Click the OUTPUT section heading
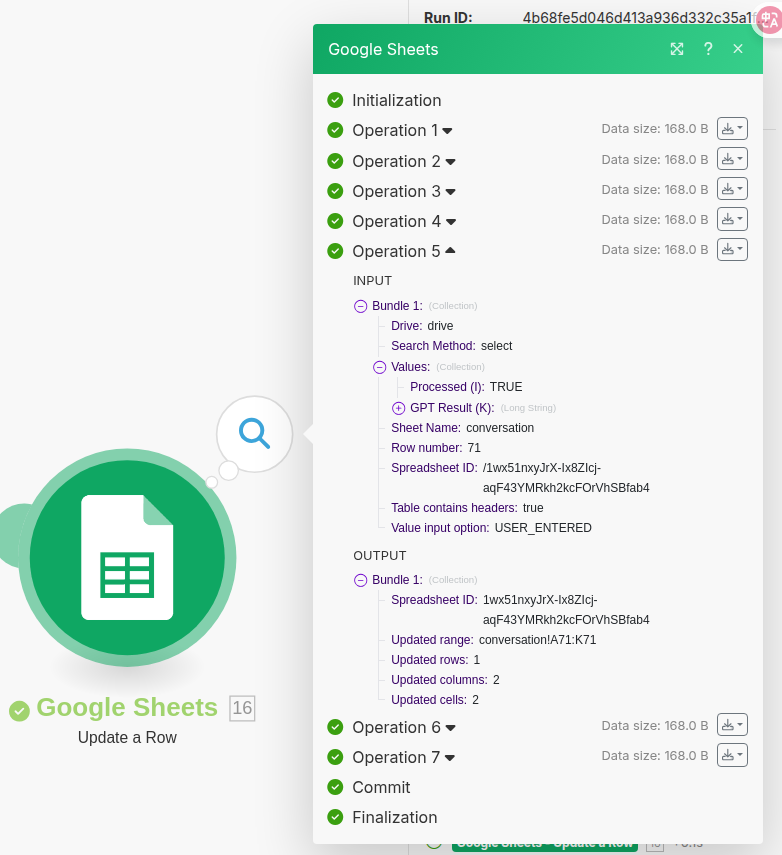 pyautogui.click(x=380, y=556)
